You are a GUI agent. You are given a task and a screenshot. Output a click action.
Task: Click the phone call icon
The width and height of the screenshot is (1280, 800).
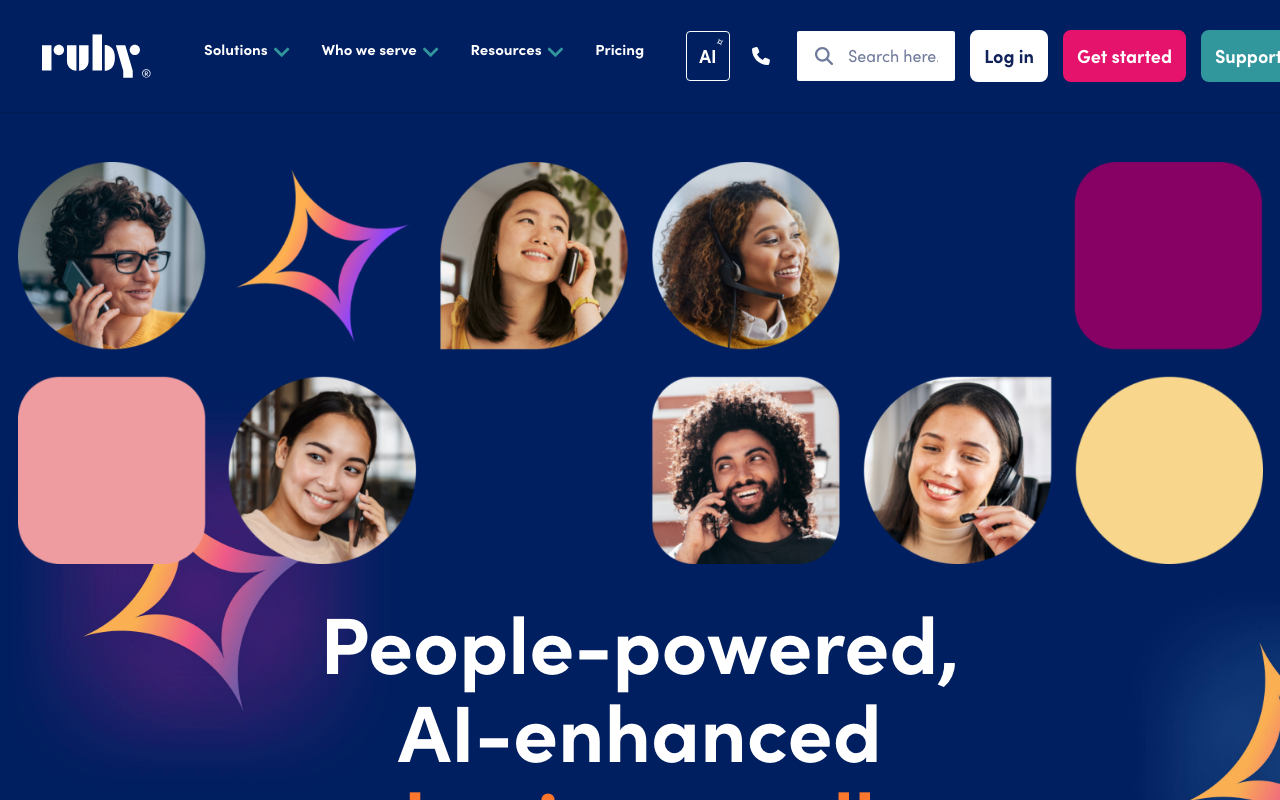[761, 56]
